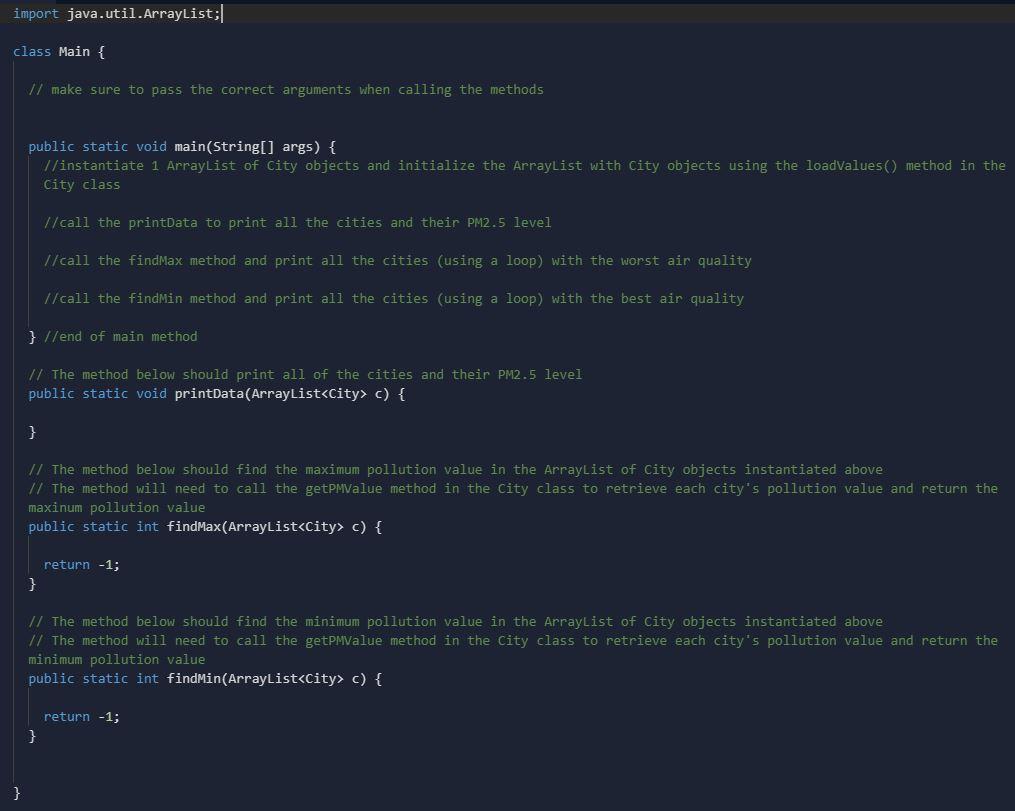The image size is (1015, 811).
Task: Click the return -1 statement in findMax
Action: pos(80,564)
